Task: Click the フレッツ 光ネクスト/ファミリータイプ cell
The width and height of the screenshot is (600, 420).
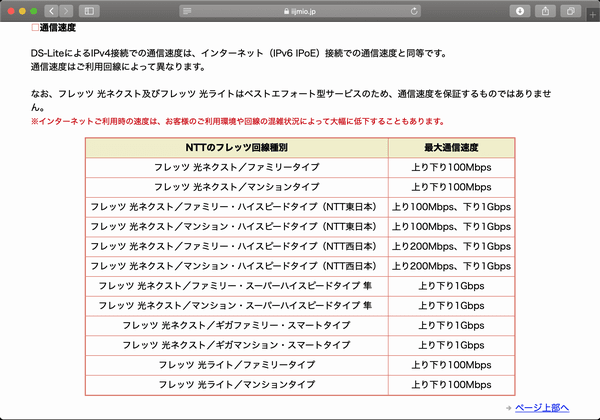Action: point(237,168)
